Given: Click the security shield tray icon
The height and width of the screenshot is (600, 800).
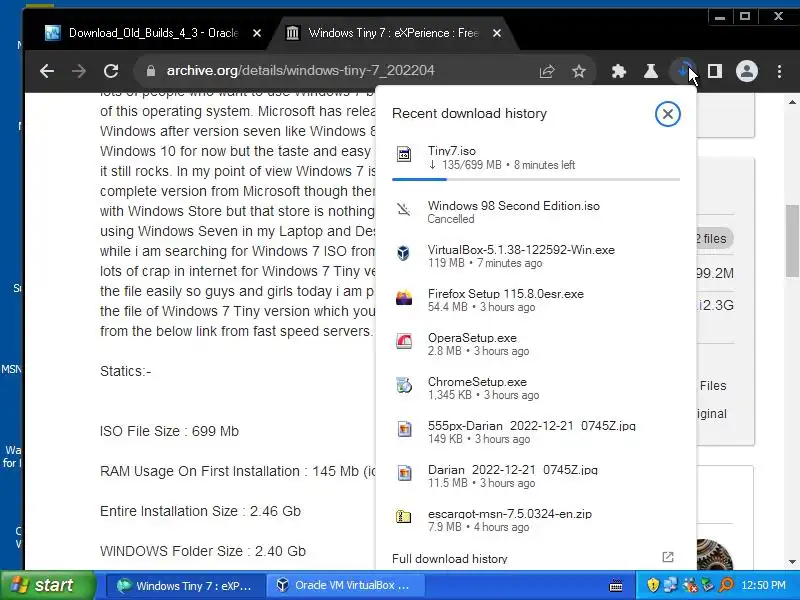Looking at the screenshot, I should 653,585.
